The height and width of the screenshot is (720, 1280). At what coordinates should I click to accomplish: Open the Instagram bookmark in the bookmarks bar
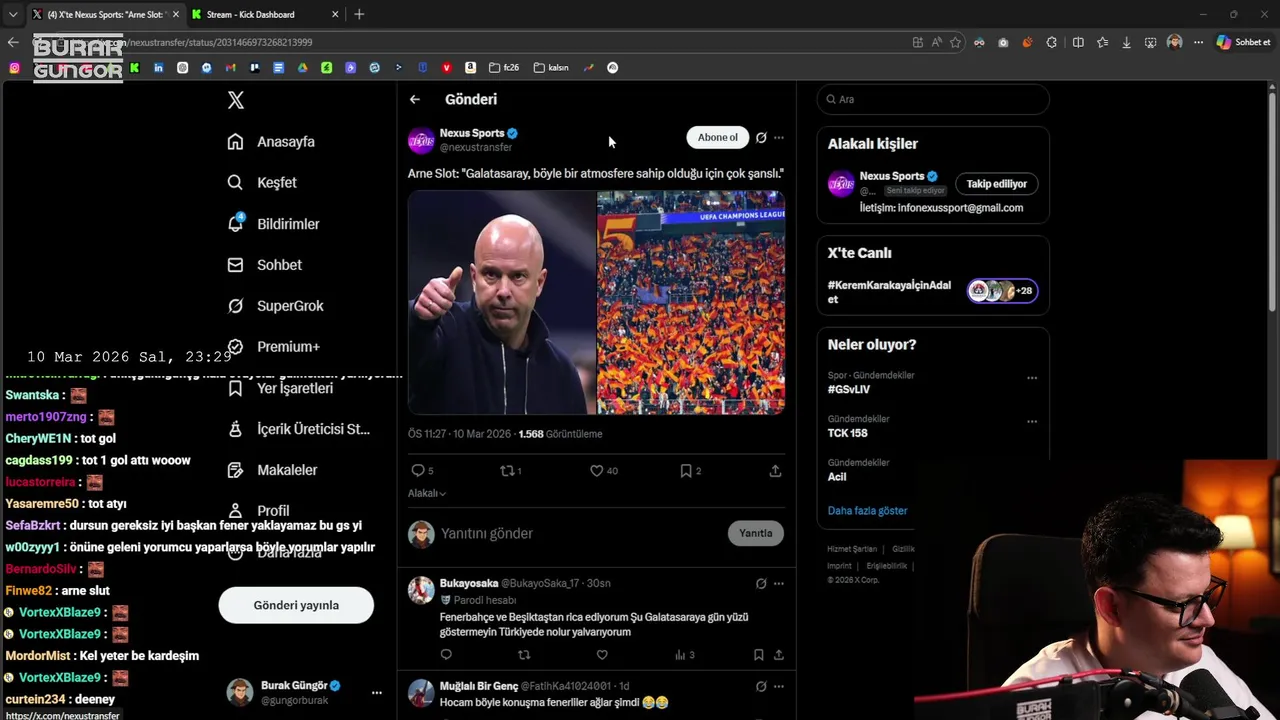click(x=14, y=68)
